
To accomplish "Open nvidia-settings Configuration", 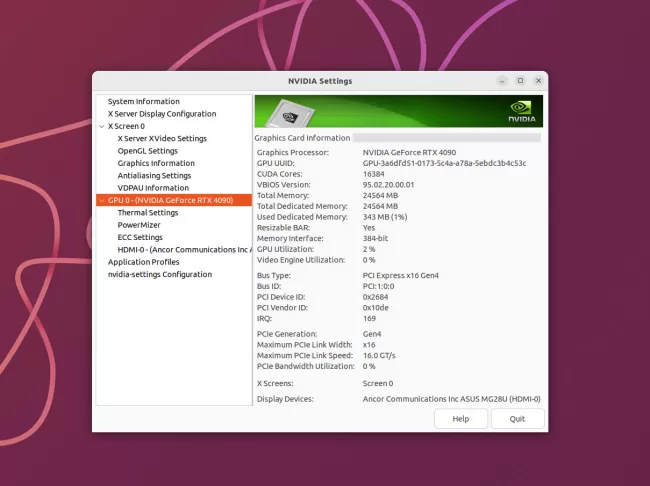I will coord(160,275).
